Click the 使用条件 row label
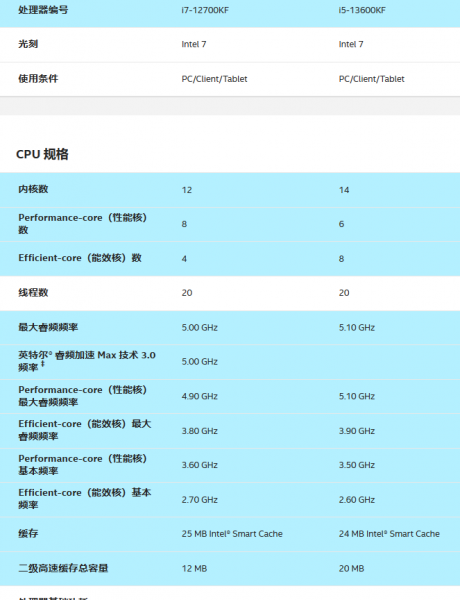460x600 pixels. point(38,78)
